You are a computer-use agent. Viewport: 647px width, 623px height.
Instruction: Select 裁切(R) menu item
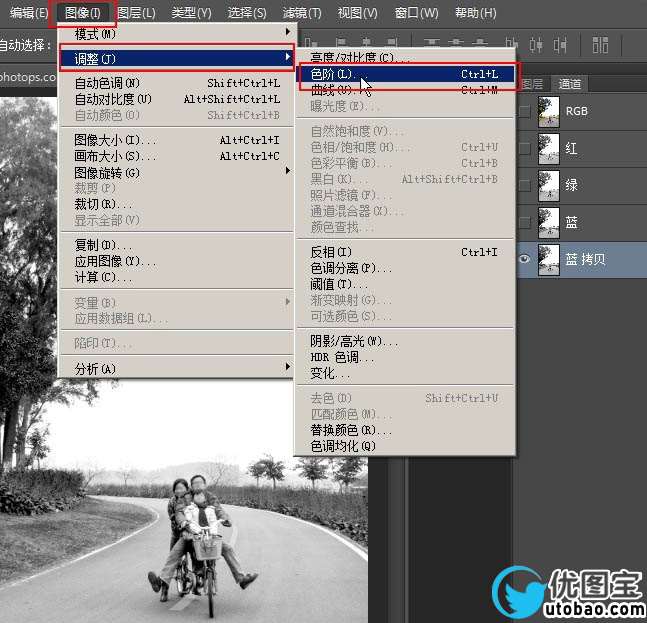point(176,204)
